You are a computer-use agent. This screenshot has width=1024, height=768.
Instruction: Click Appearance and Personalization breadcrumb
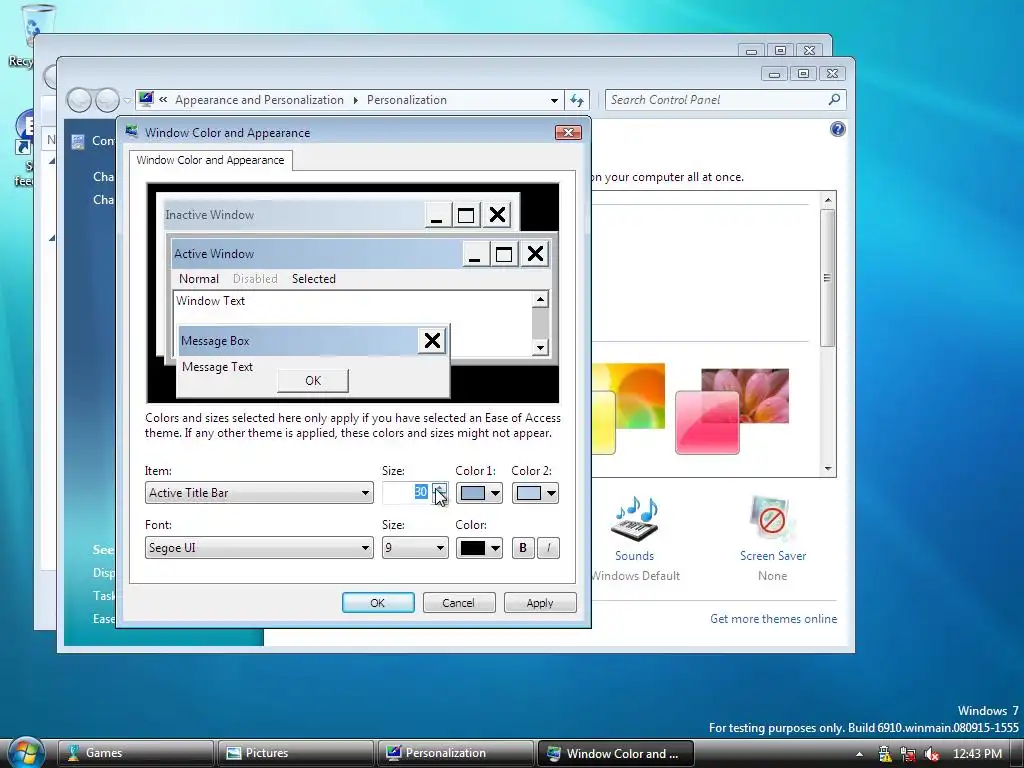coord(259,100)
